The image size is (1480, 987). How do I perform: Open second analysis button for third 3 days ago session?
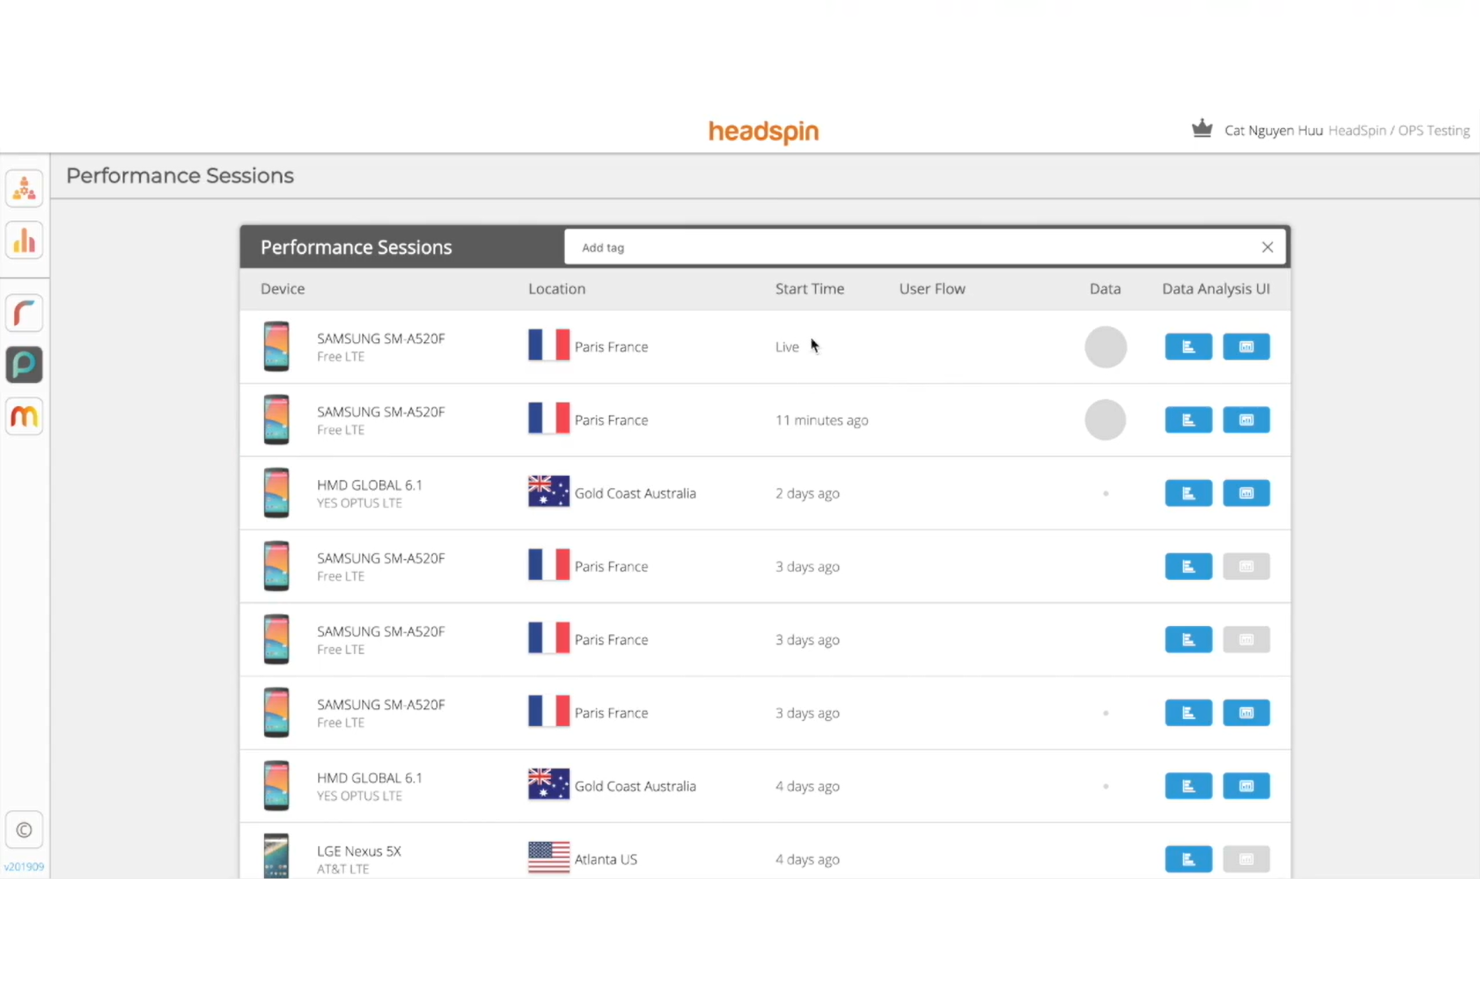click(x=1246, y=713)
